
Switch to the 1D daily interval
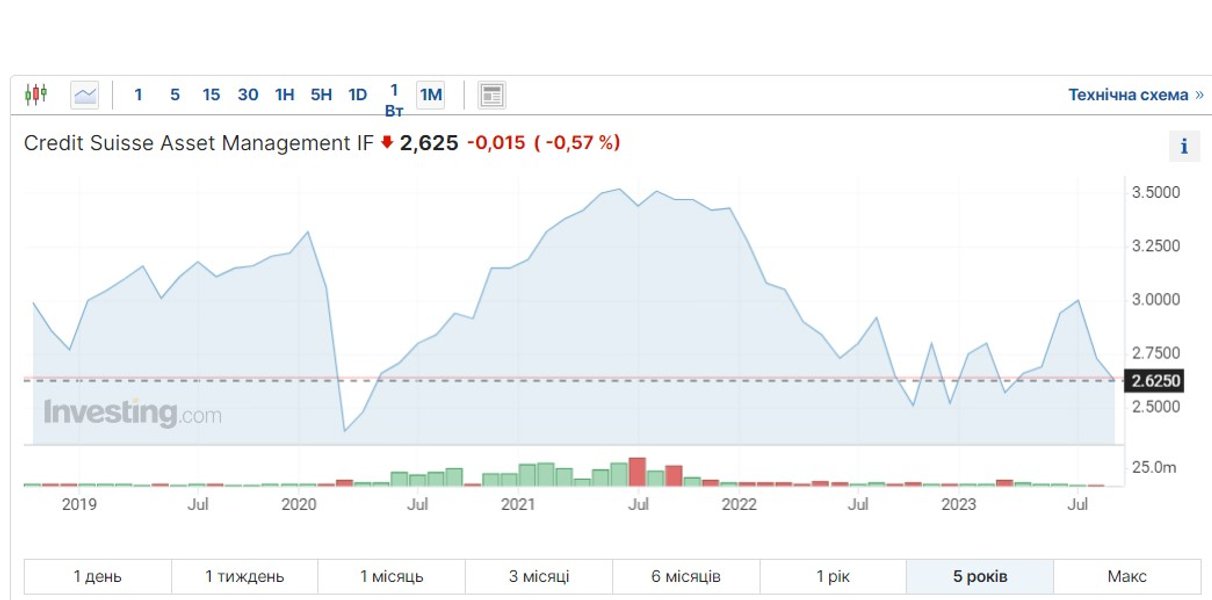pos(357,95)
